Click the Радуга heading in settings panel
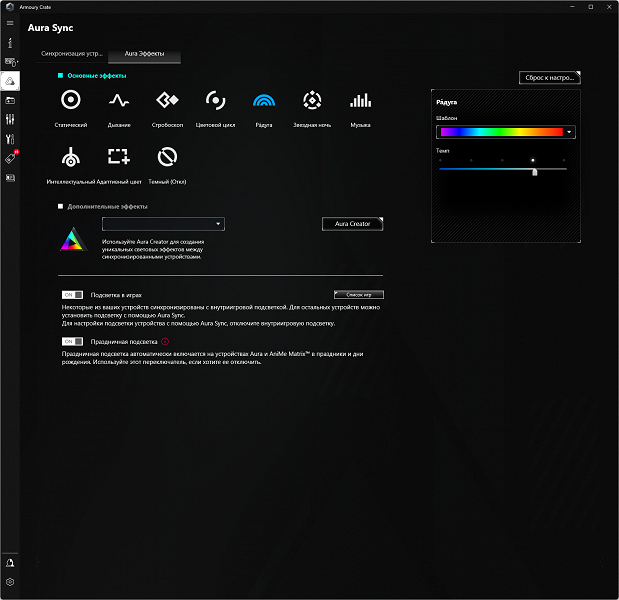619x600 pixels. (446, 102)
